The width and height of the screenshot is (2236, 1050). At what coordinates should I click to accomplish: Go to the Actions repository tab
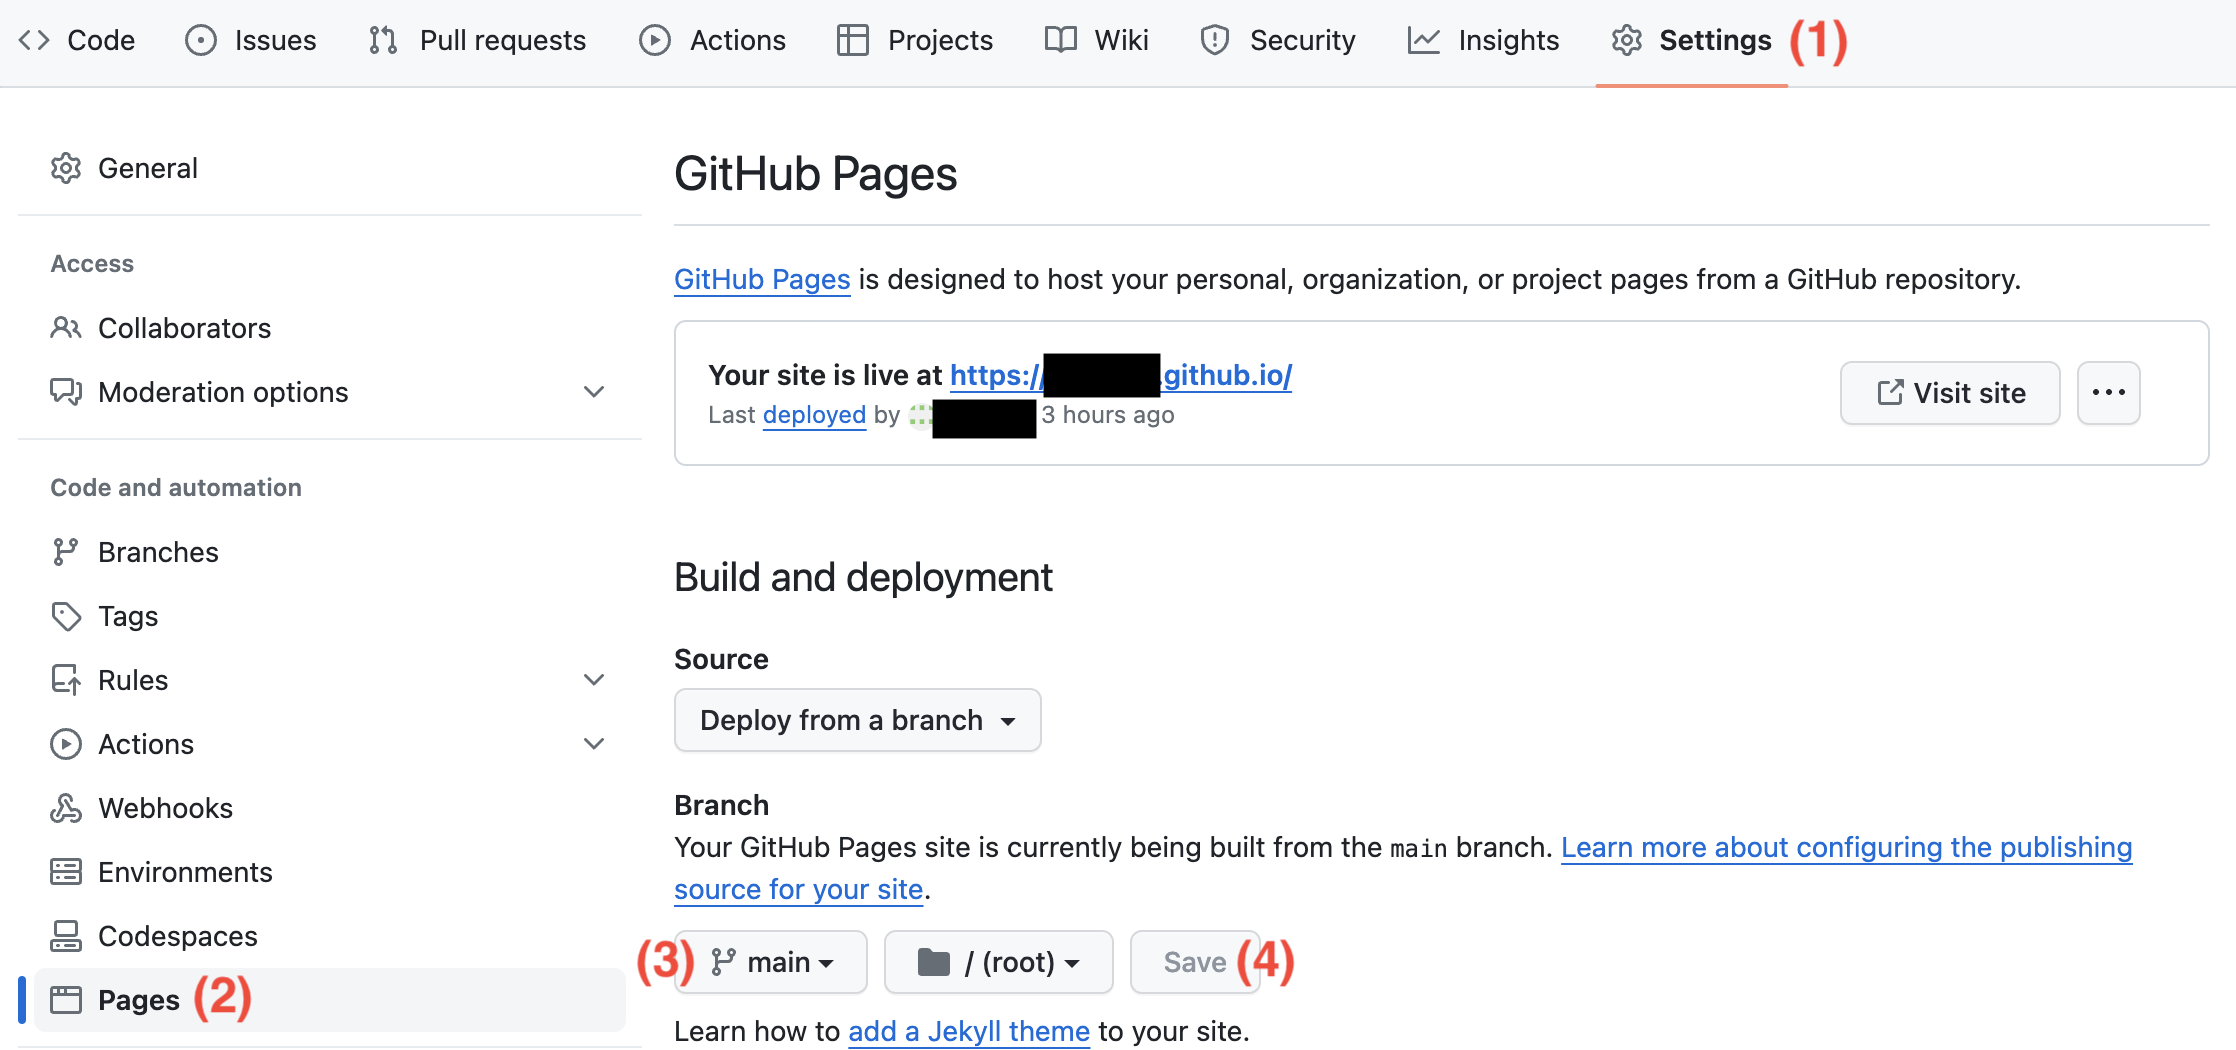point(713,40)
